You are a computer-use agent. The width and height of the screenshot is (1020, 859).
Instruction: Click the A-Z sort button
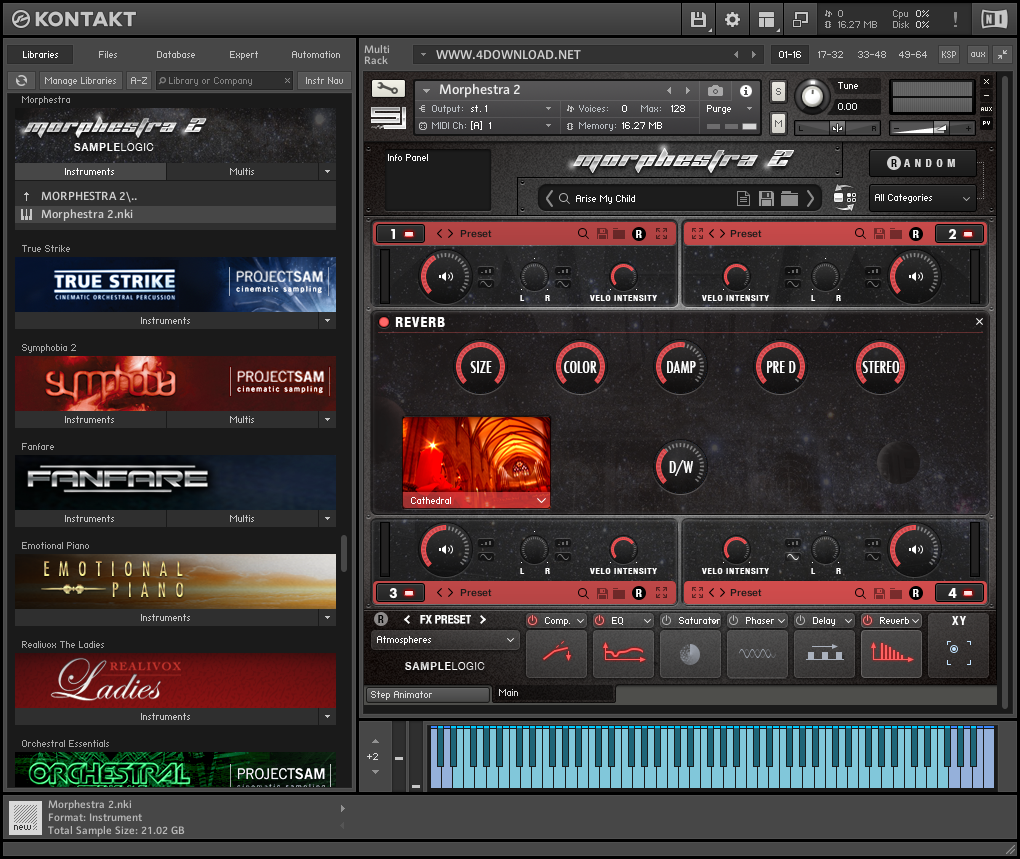tap(139, 81)
